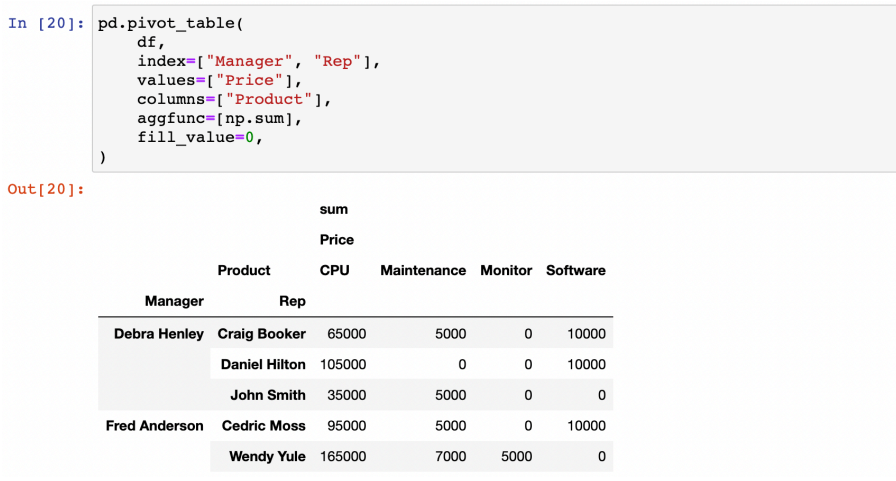Click Daniel Hilton's Software value 10000

pyautogui.click(x=586, y=365)
